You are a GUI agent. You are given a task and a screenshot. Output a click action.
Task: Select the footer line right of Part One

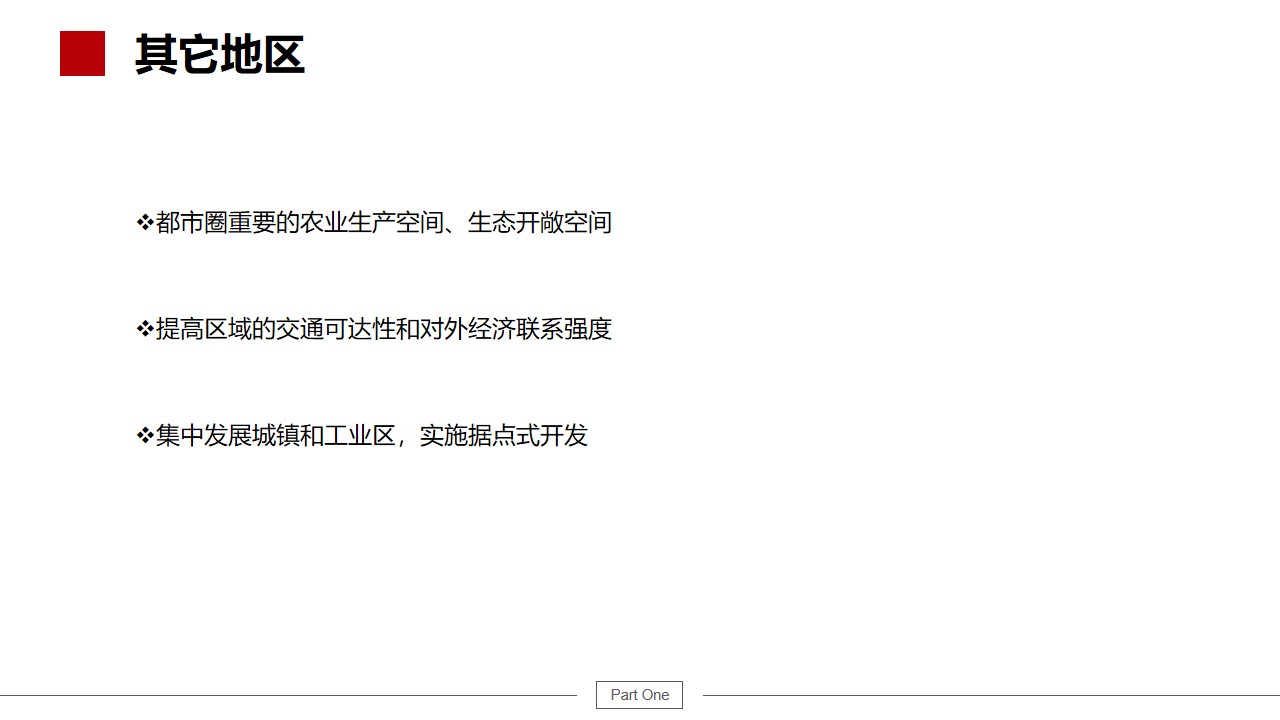991,695
